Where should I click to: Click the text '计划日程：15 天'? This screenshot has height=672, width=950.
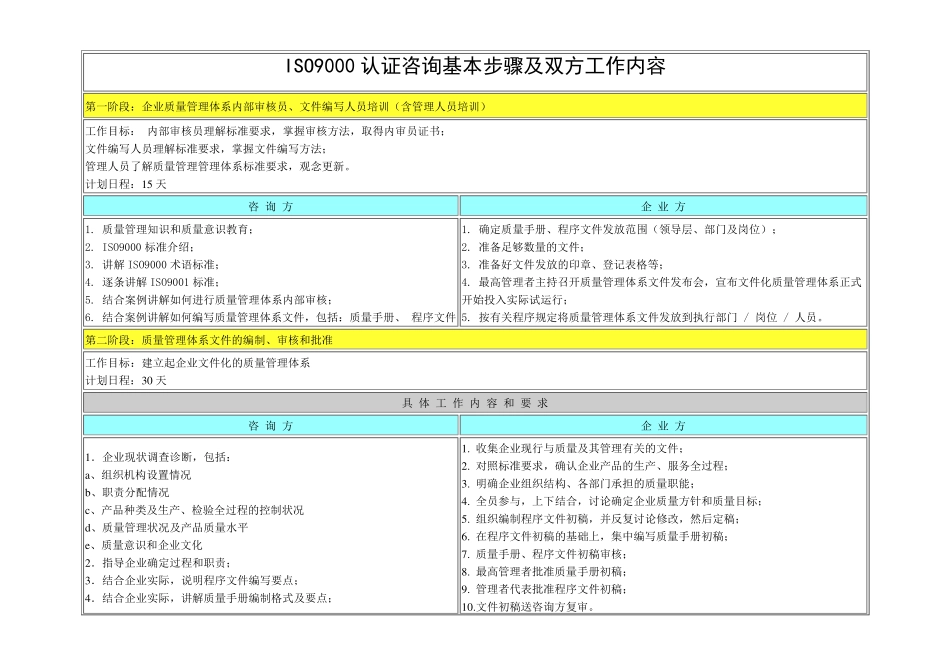click(x=126, y=184)
